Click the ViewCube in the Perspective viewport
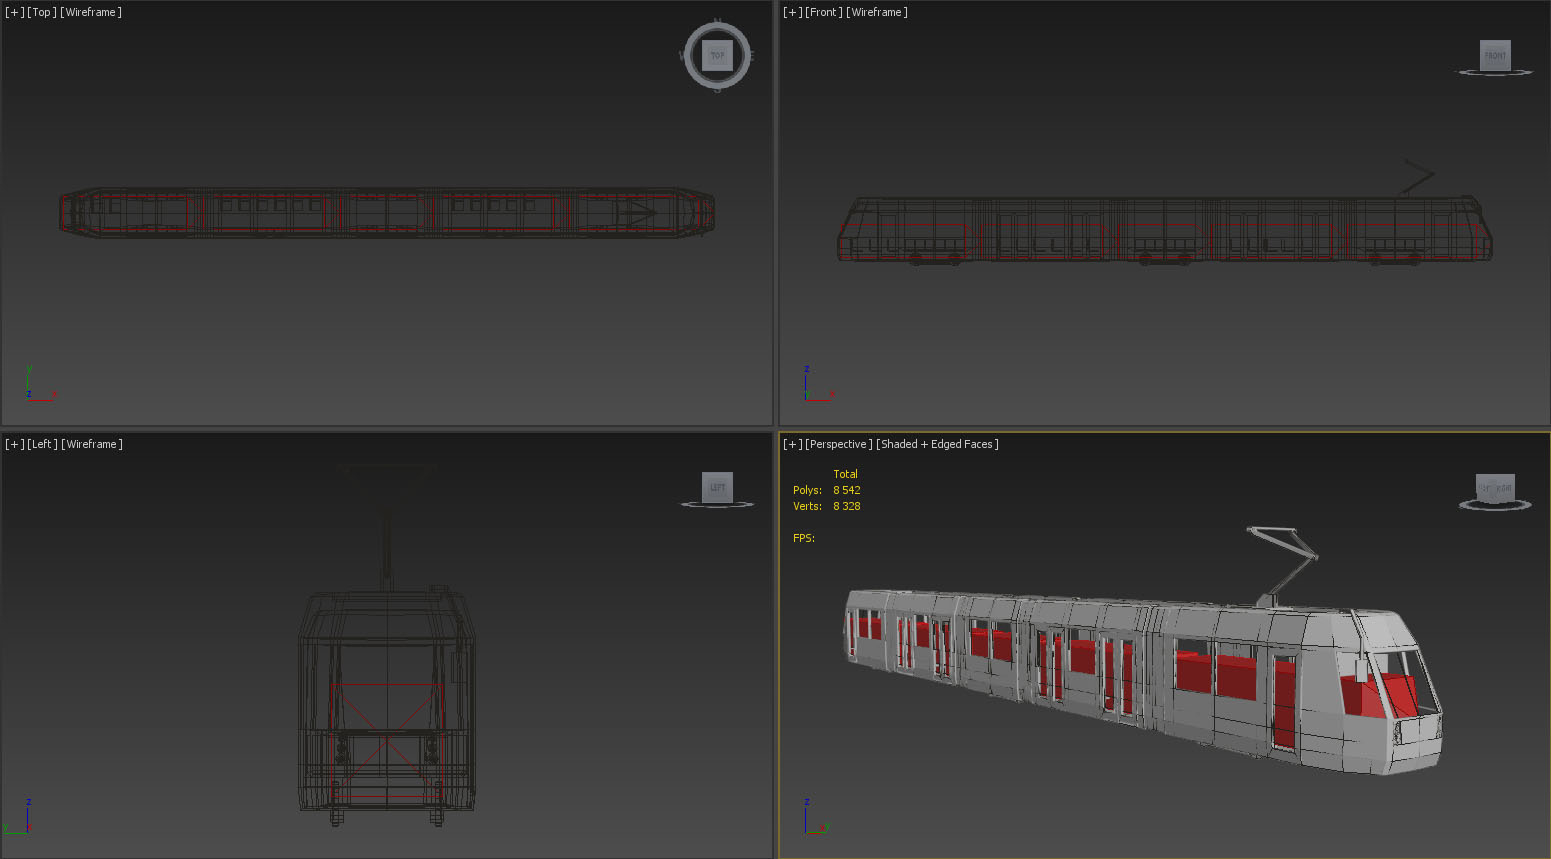 1494,487
